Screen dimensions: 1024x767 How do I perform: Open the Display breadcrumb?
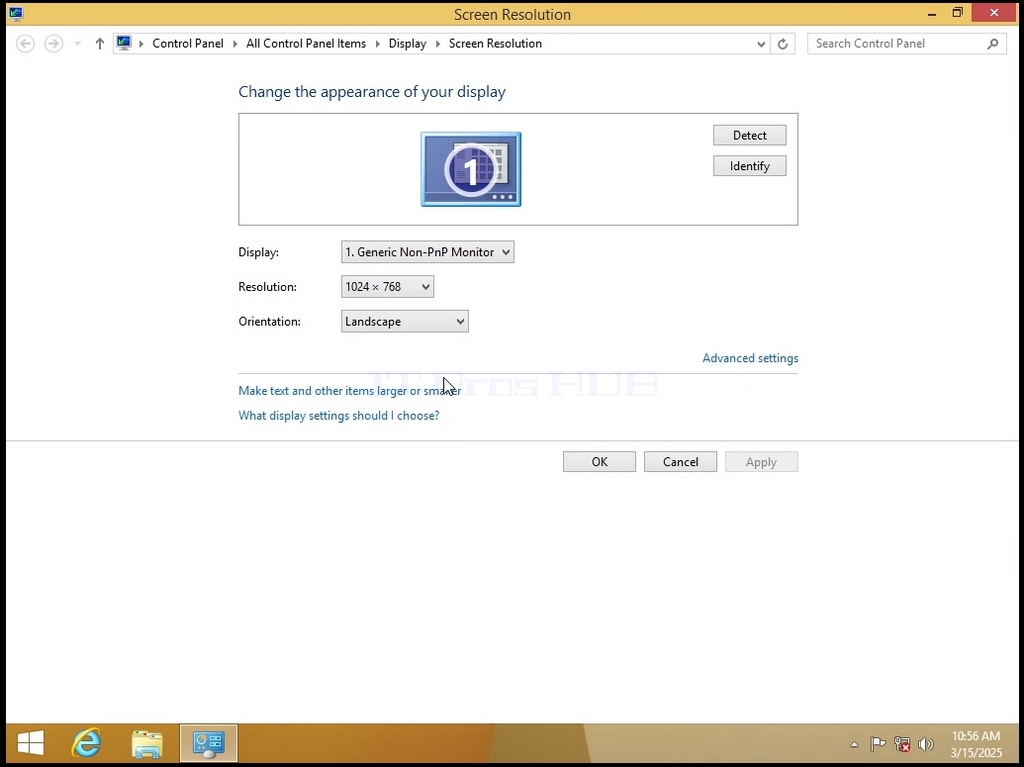click(407, 44)
